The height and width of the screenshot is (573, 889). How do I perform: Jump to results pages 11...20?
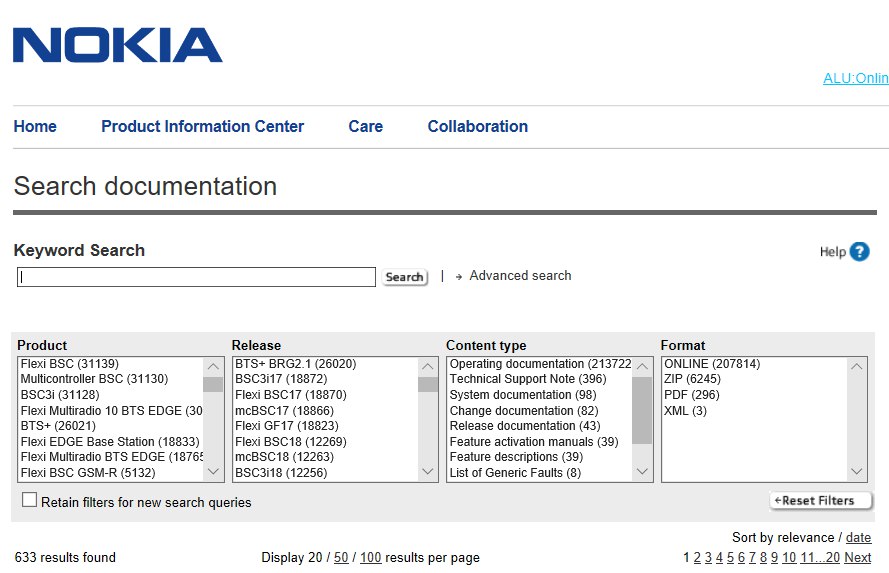(x=820, y=558)
